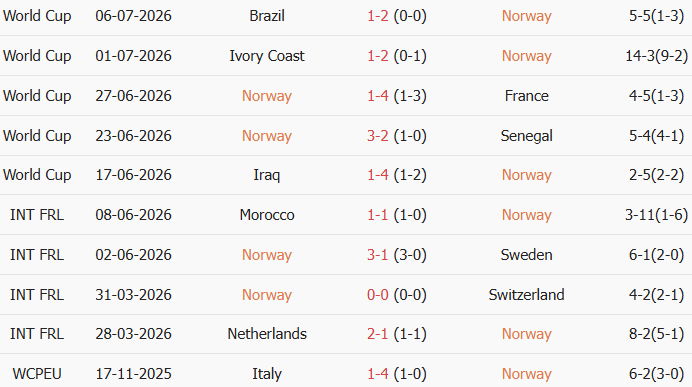Click the 3-1 score against Sweden
Viewport: 692px width, 387px height.
pos(378,255)
